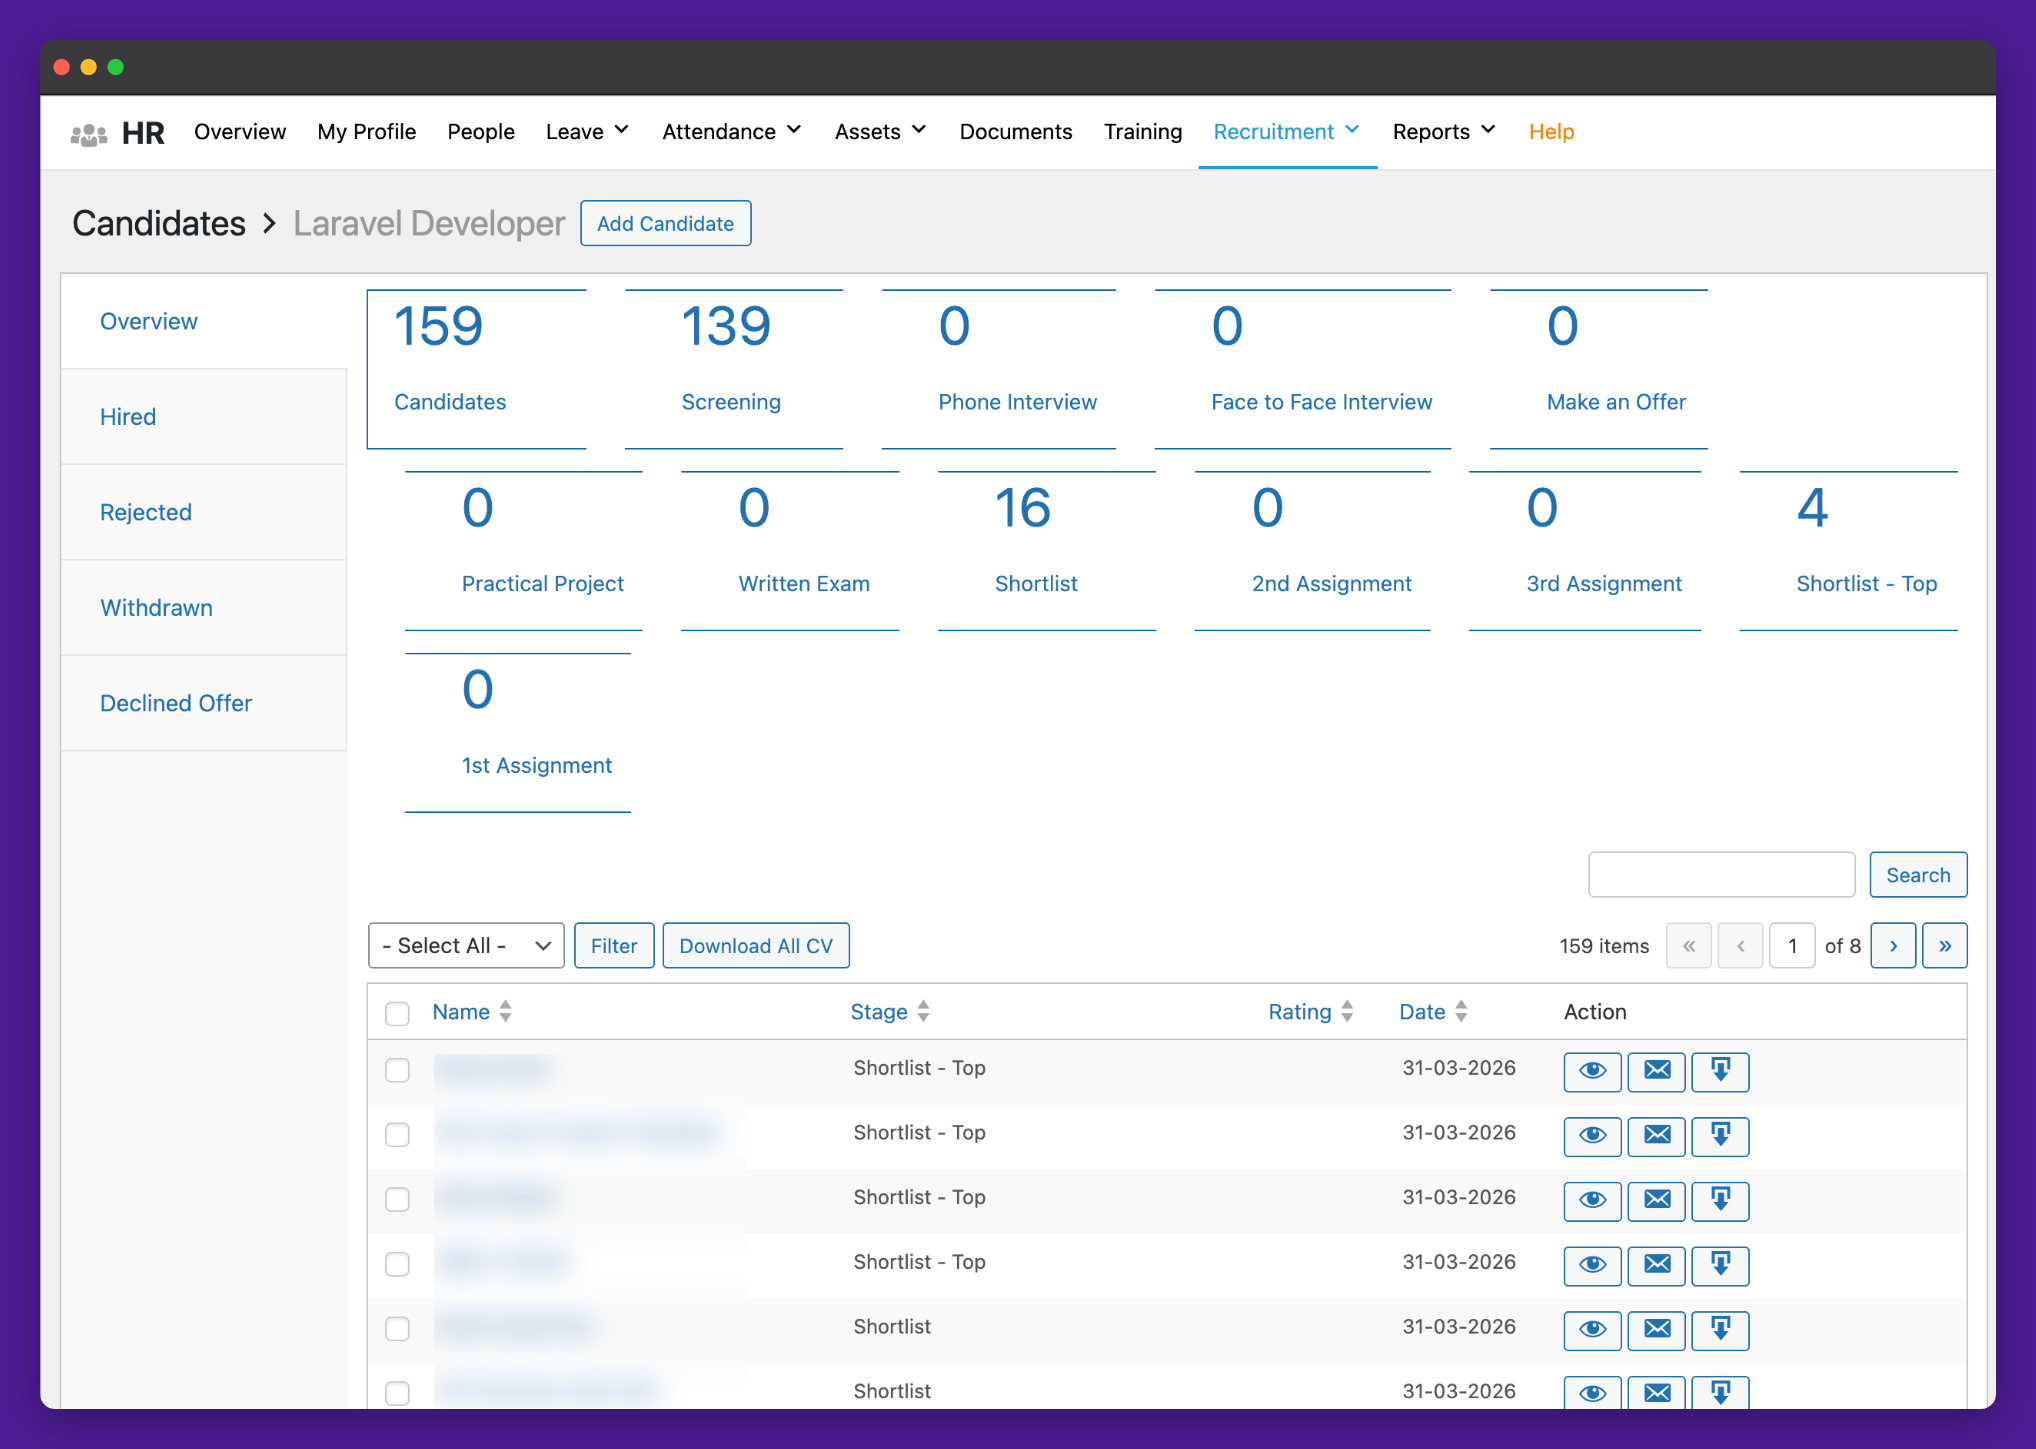Click the eye icon for first Shortlist-only row
This screenshot has height=1449, width=2036.
(x=1592, y=1330)
